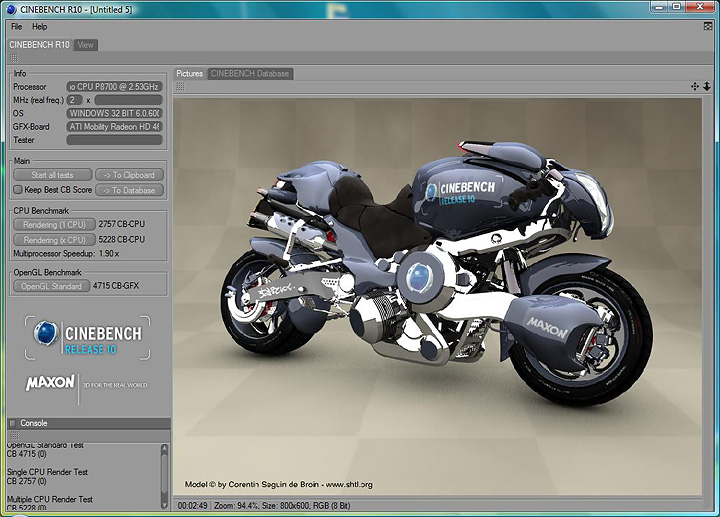720x517 pixels.
Task: Click the Console scrollbar thumb
Action: [x=164, y=476]
